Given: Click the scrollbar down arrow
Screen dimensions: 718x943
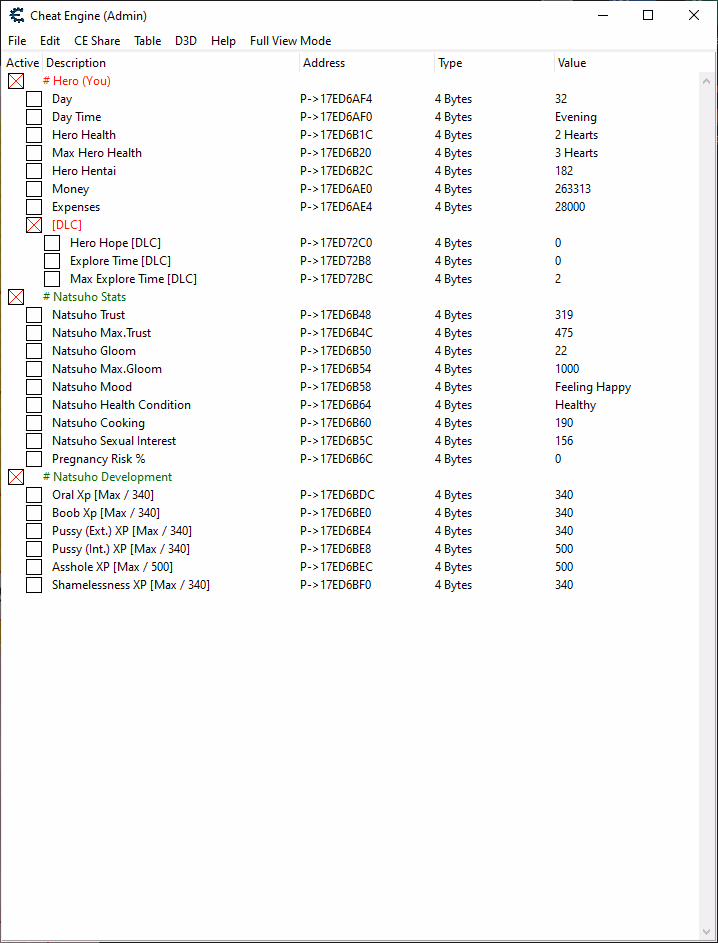Looking at the screenshot, I should click(x=707, y=932).
